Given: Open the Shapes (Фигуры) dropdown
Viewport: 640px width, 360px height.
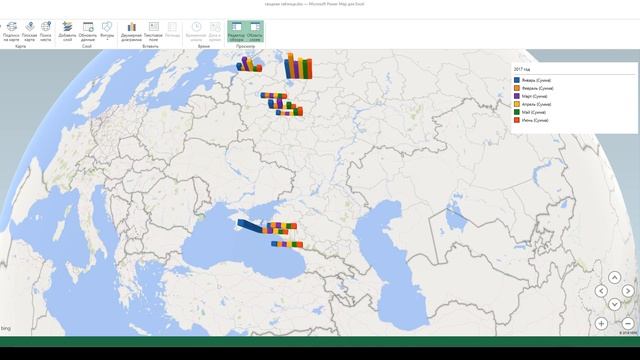Looking at the screenshot, I should point(107,31).
